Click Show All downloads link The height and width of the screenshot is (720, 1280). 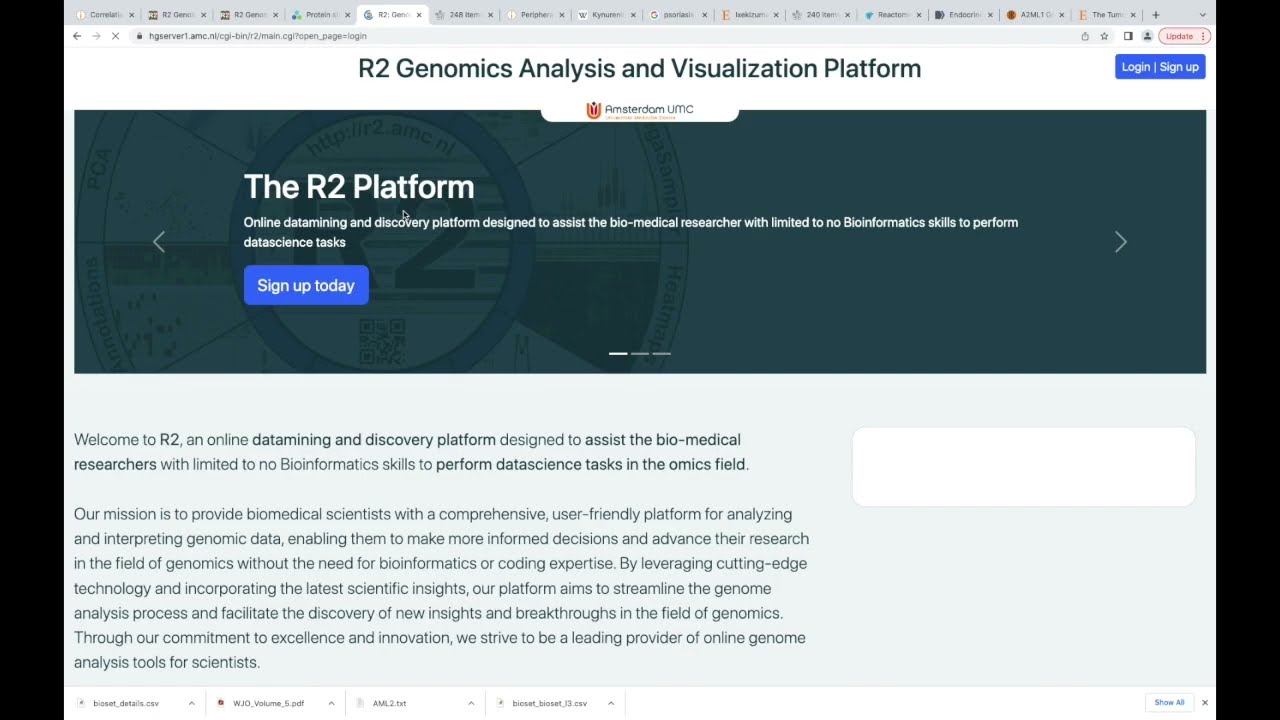coord(1169,703)
